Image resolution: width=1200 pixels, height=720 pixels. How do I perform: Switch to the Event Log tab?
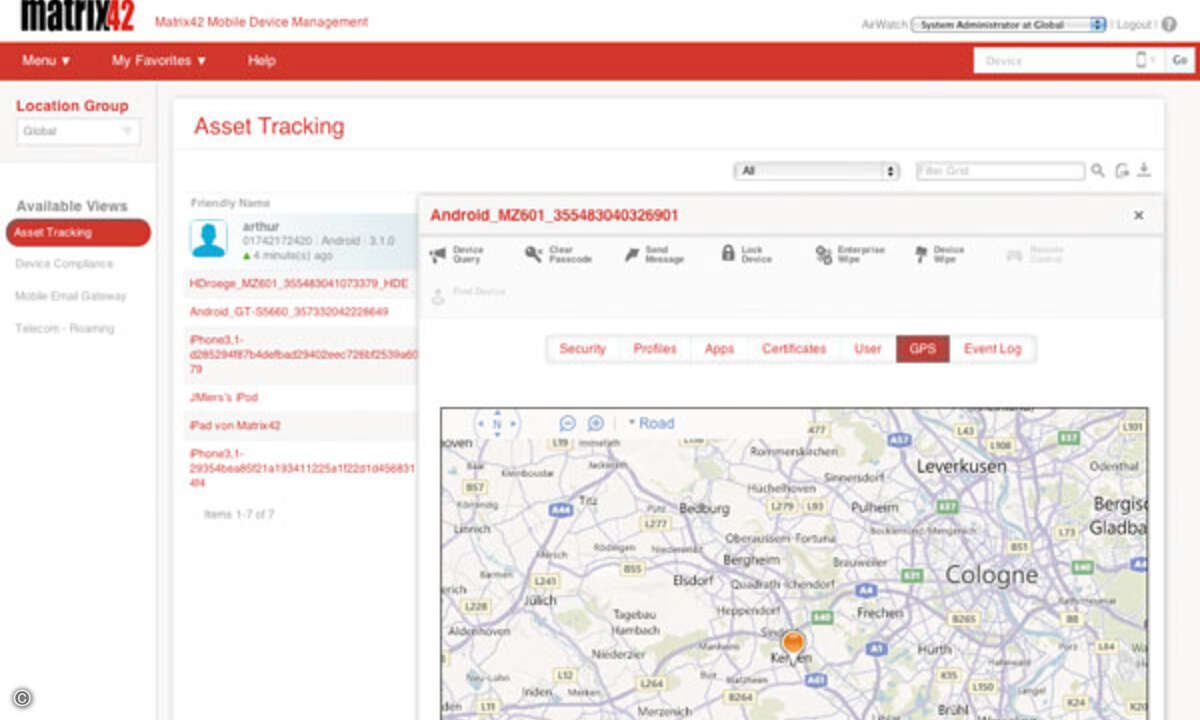993,349
